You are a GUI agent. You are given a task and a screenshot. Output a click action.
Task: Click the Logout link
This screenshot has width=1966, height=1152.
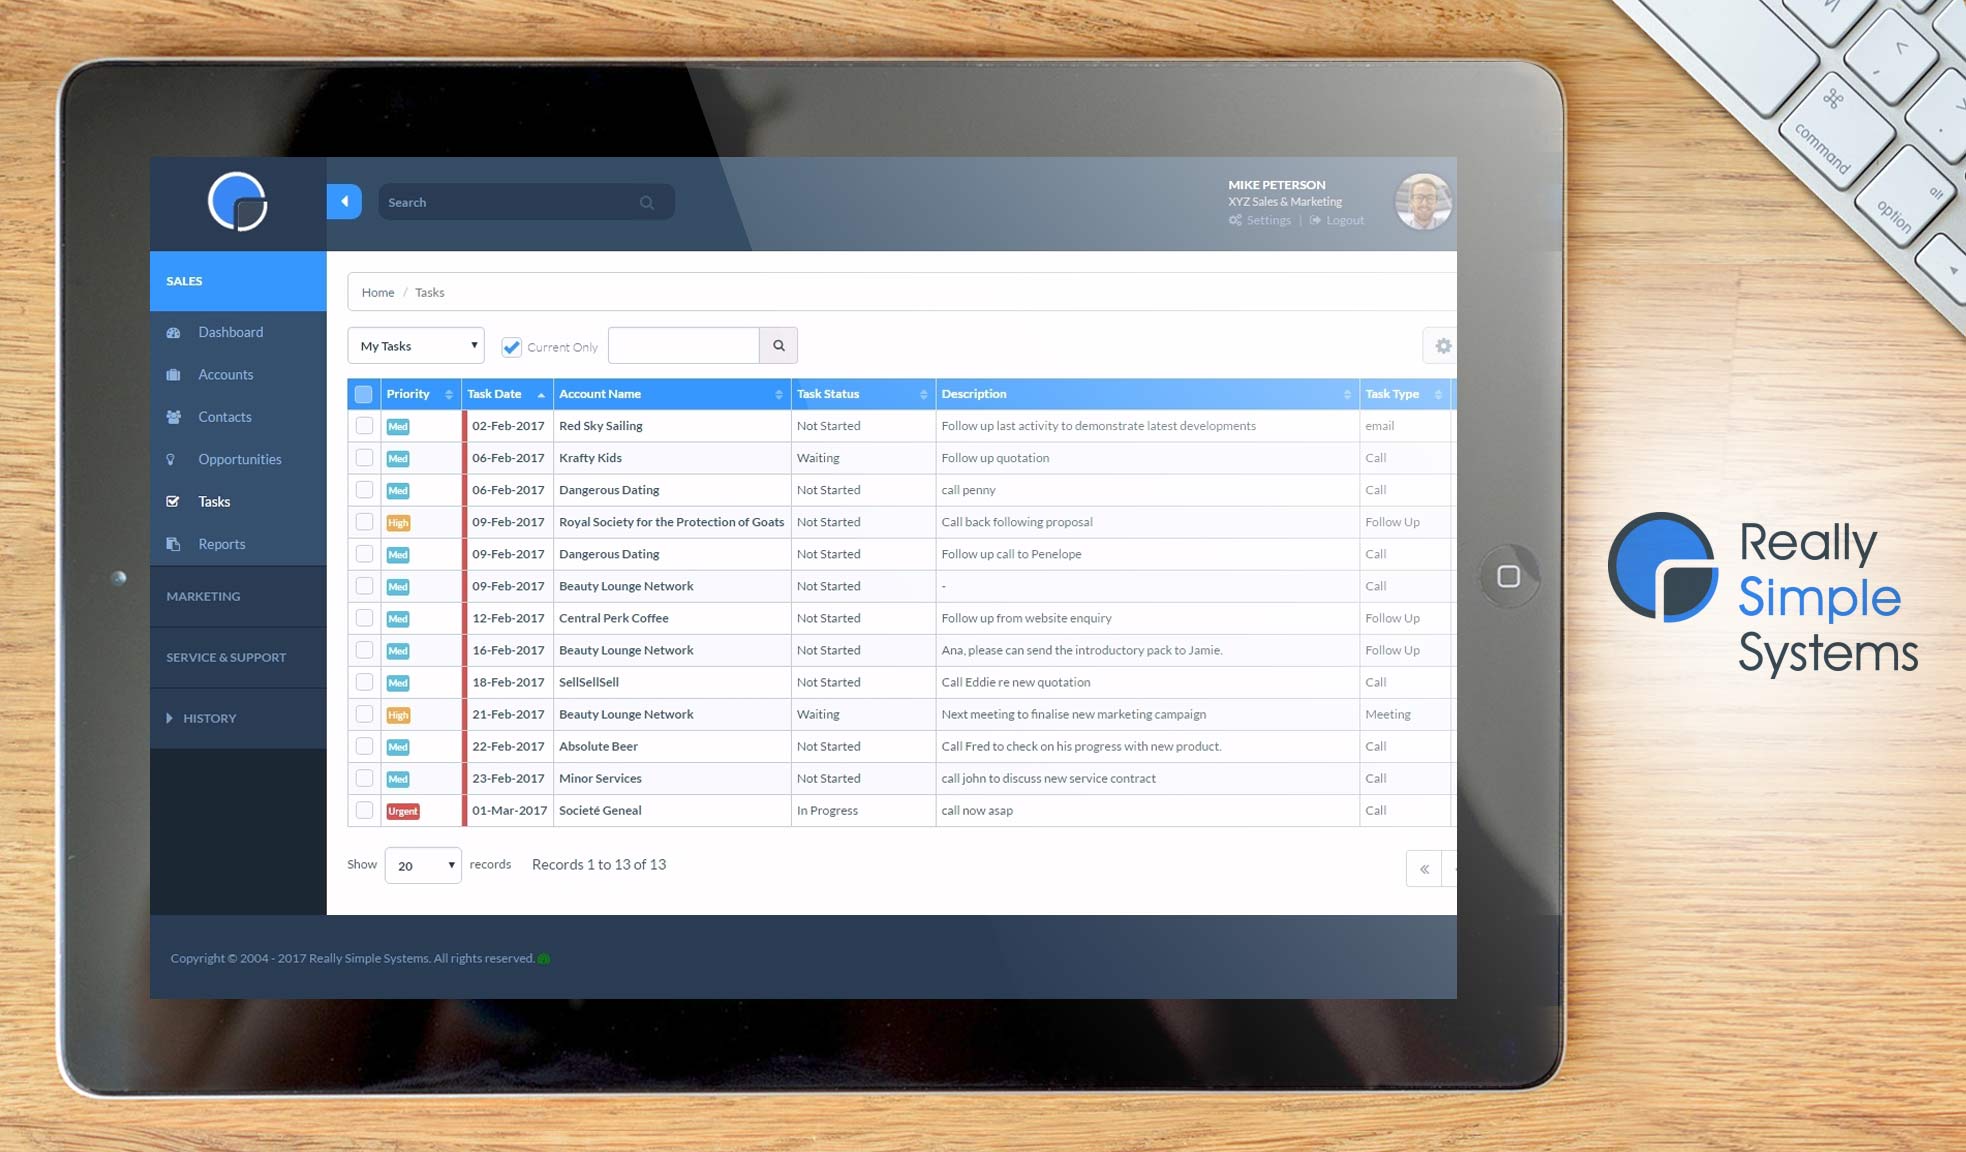point(1344,220)
